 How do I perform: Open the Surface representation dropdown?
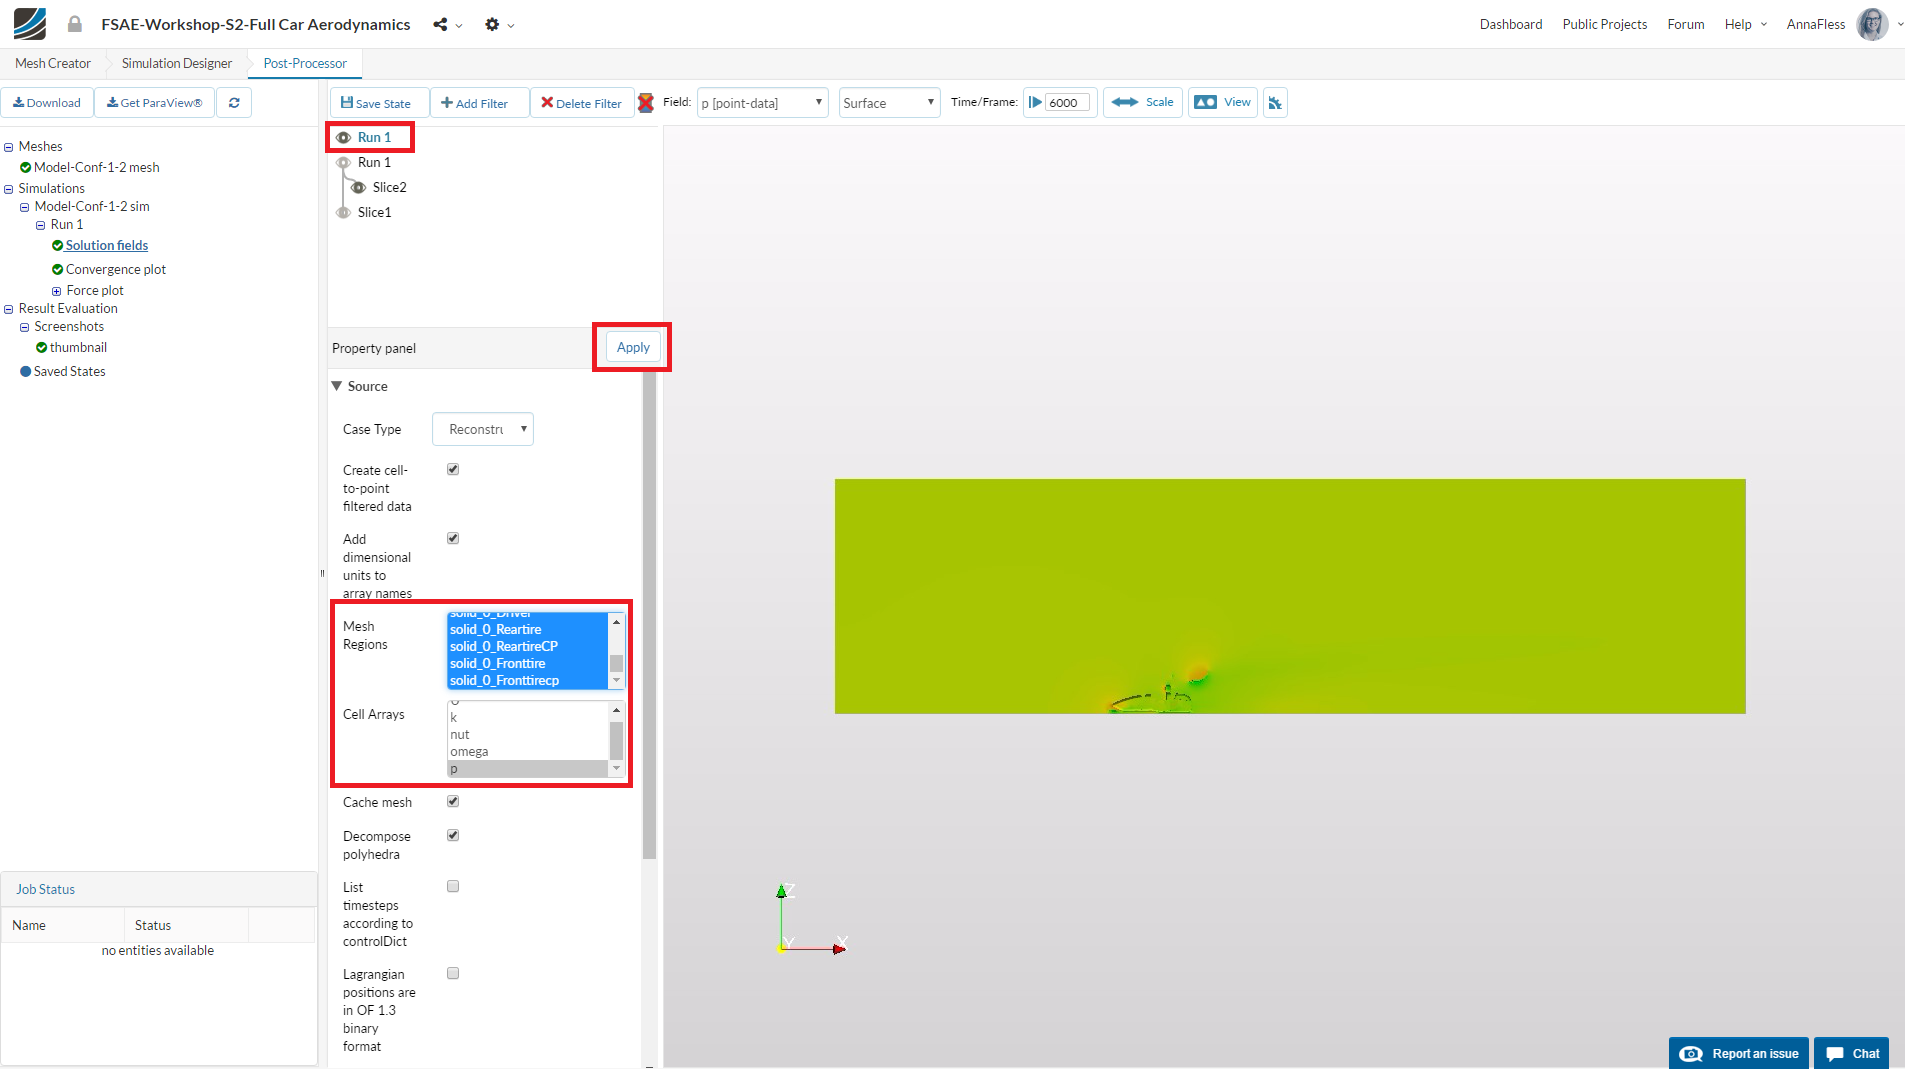point(890,103)
